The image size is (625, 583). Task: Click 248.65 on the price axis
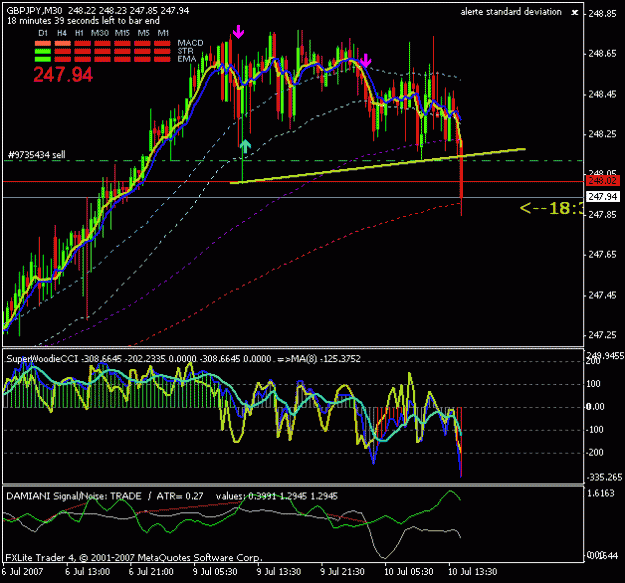602,53
